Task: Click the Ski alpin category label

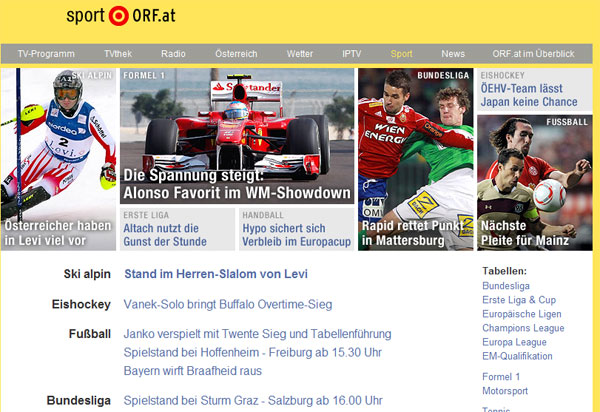Action: (x=87, y=274)
